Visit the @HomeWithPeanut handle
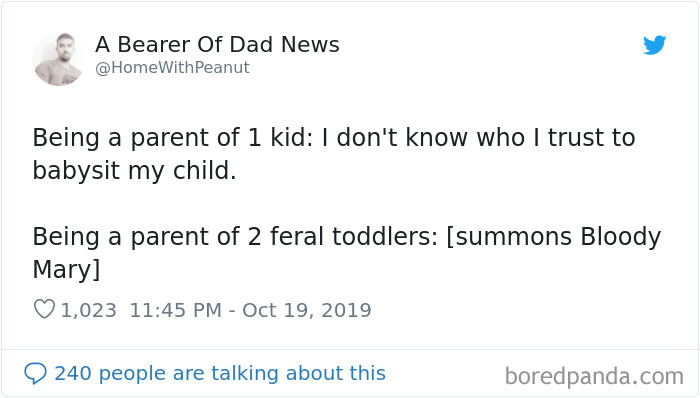 (172, 67)
